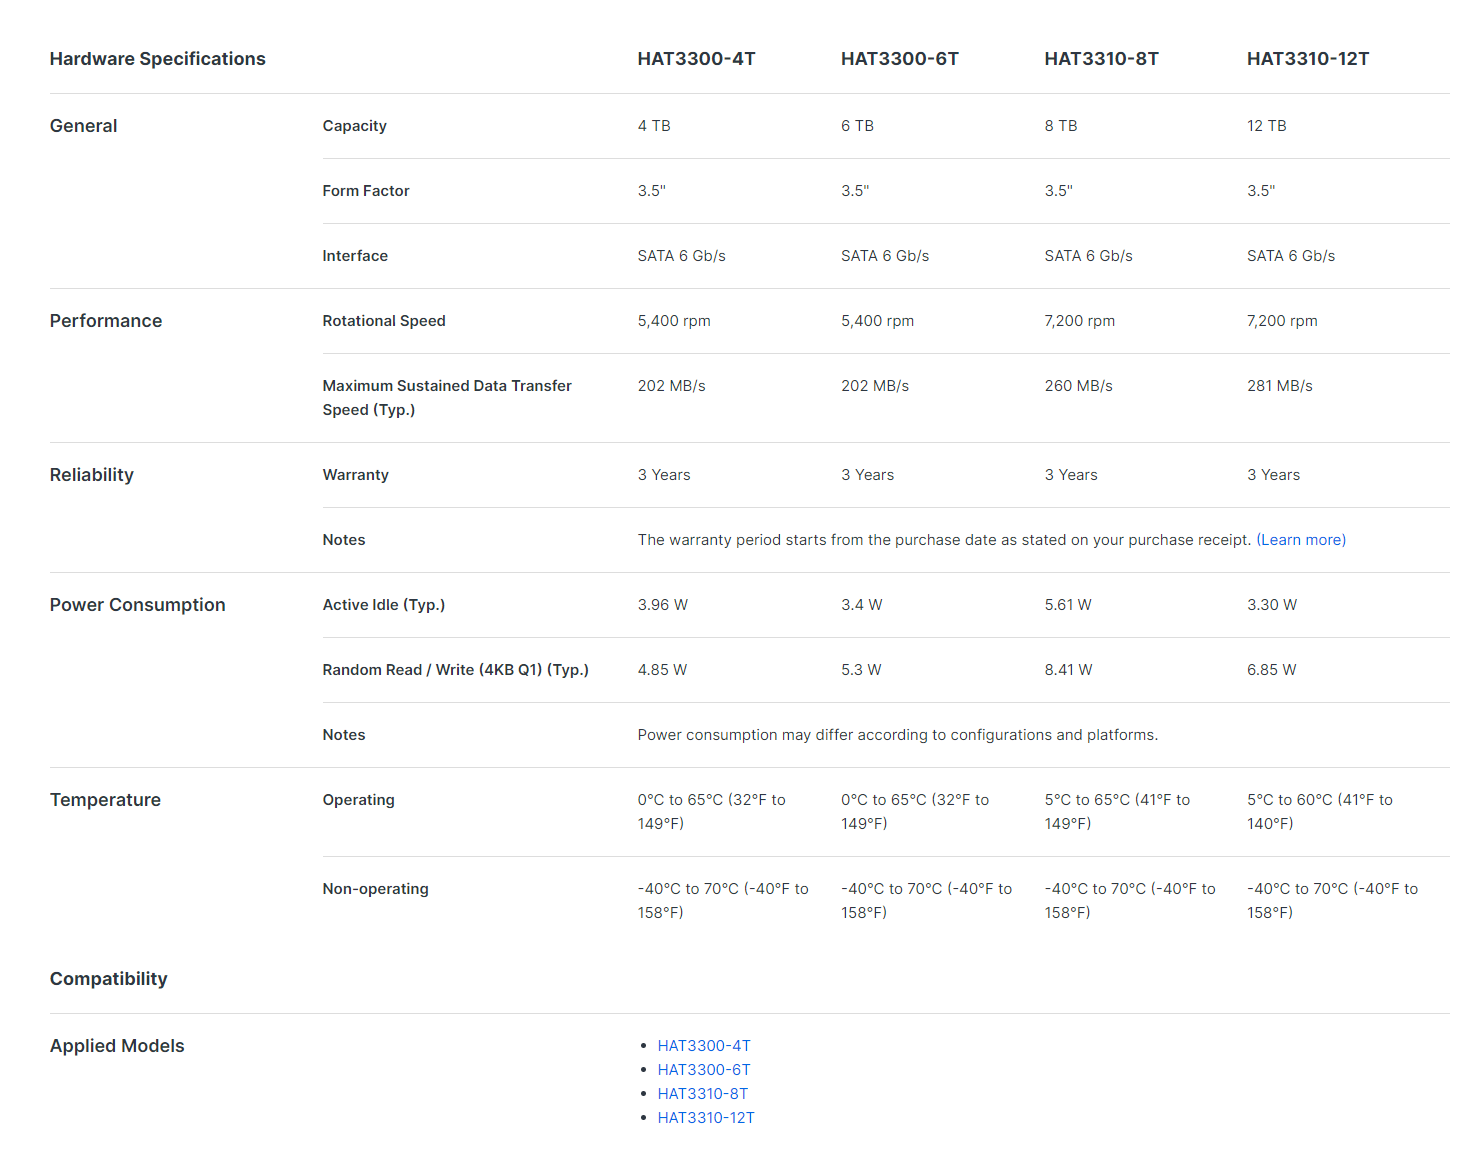
Task: Click the '5.61 W' active idle value
Action: [x=1068, y=605]
